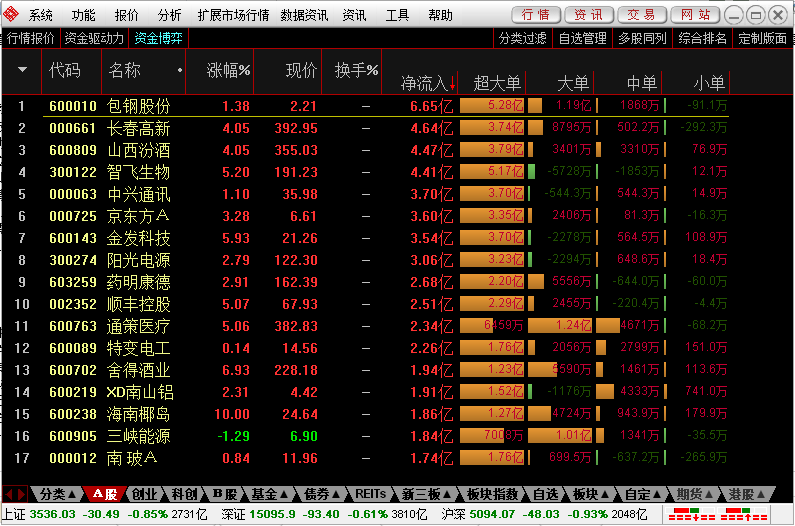Screen dimensions: 795x526
Task: Open the 资讯 menu
Action: click(354, 15)
